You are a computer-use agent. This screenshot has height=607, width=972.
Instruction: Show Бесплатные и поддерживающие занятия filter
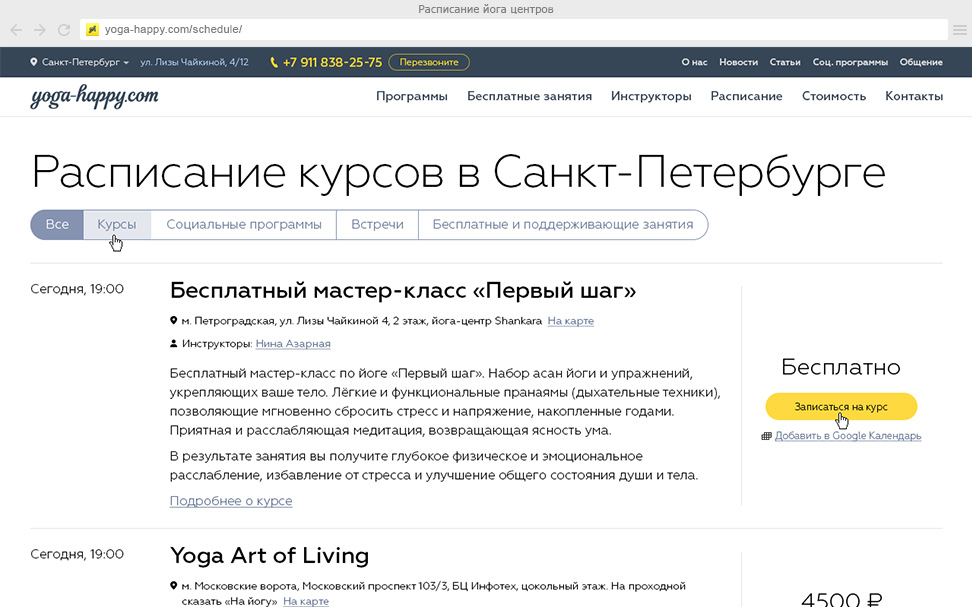(562, 225)
